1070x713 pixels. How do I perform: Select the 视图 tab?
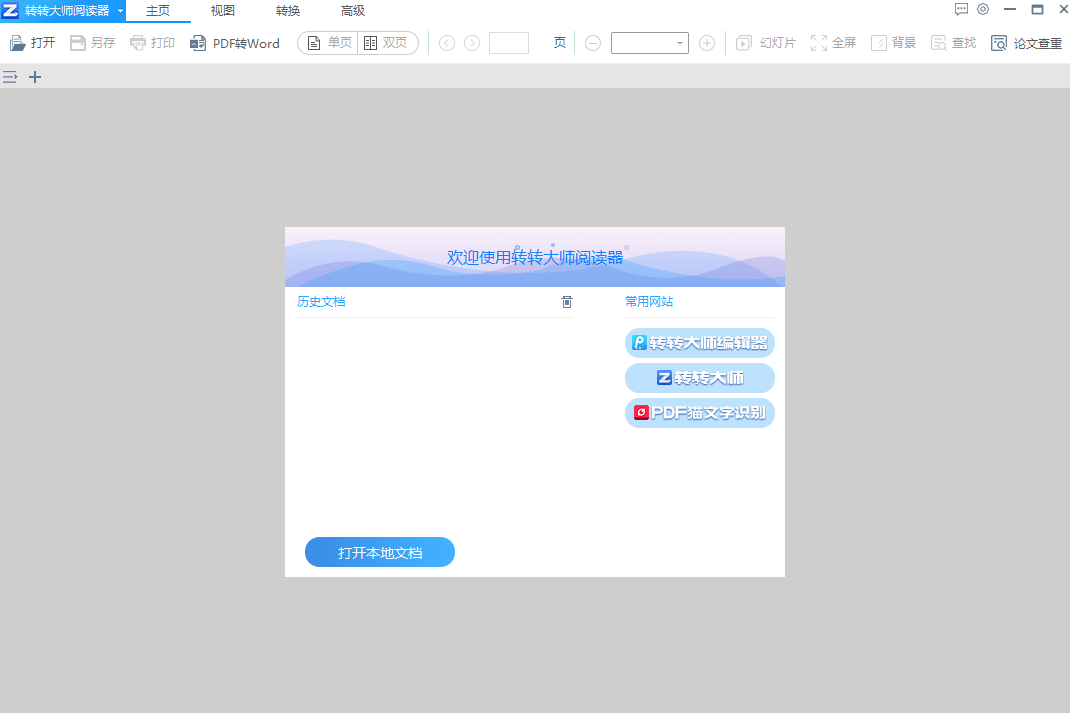coord(222,11)
